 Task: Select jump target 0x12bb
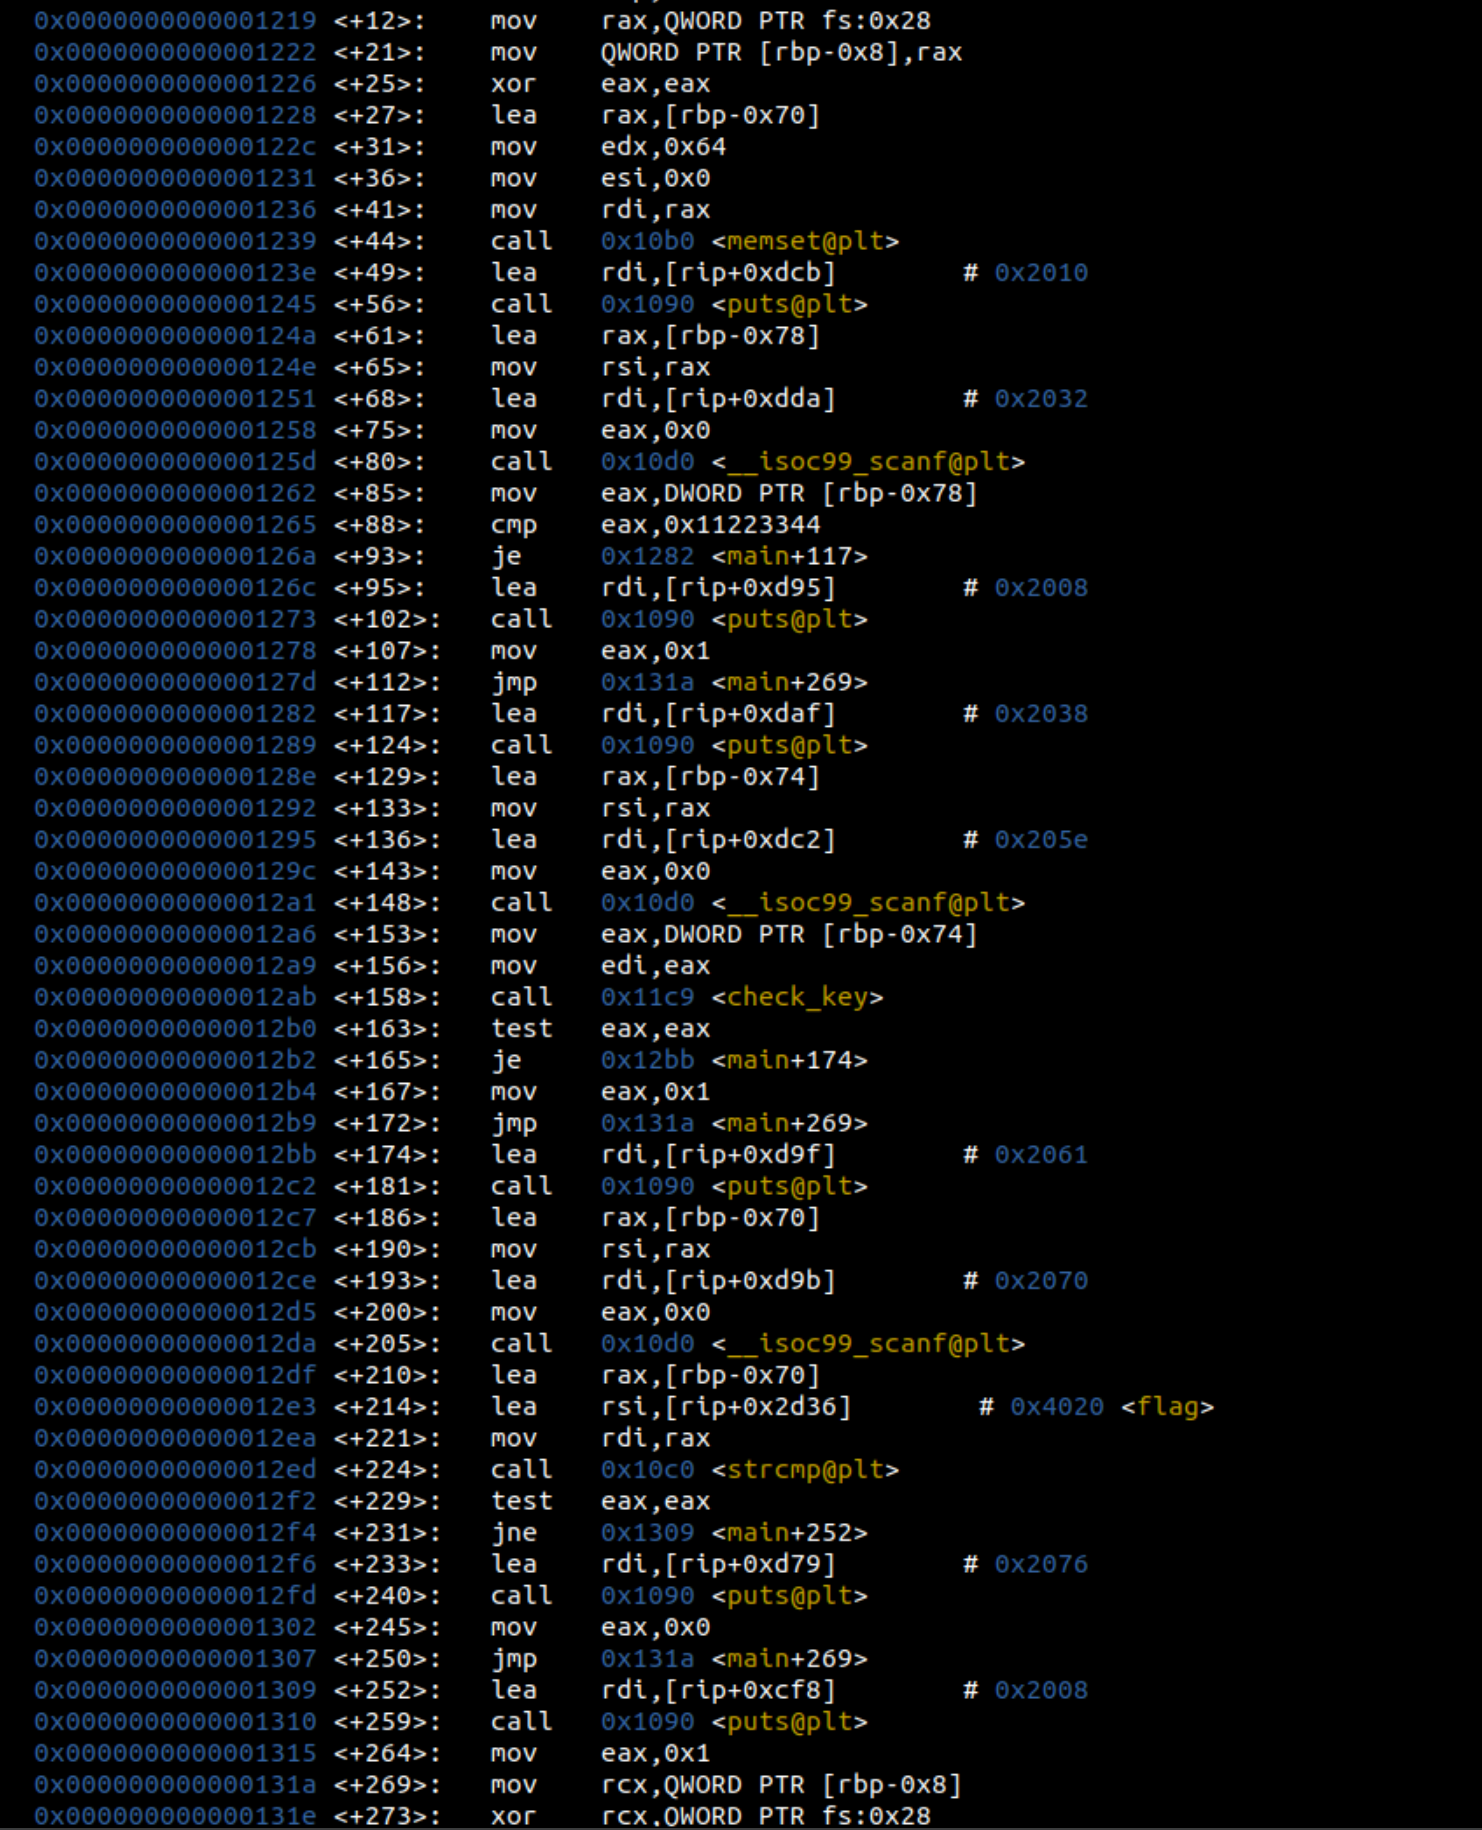pos(647,1060)
